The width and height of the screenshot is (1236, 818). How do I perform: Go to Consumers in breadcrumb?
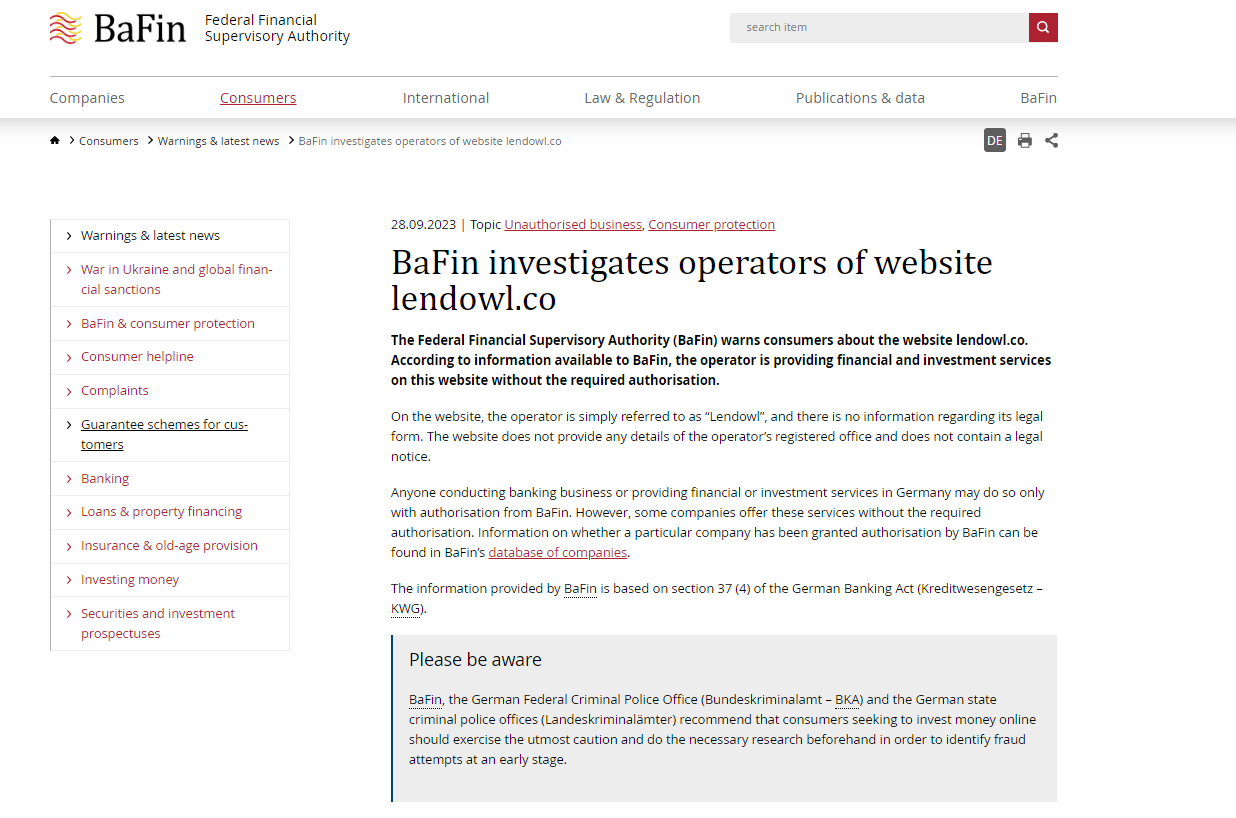tap(109, 141)
